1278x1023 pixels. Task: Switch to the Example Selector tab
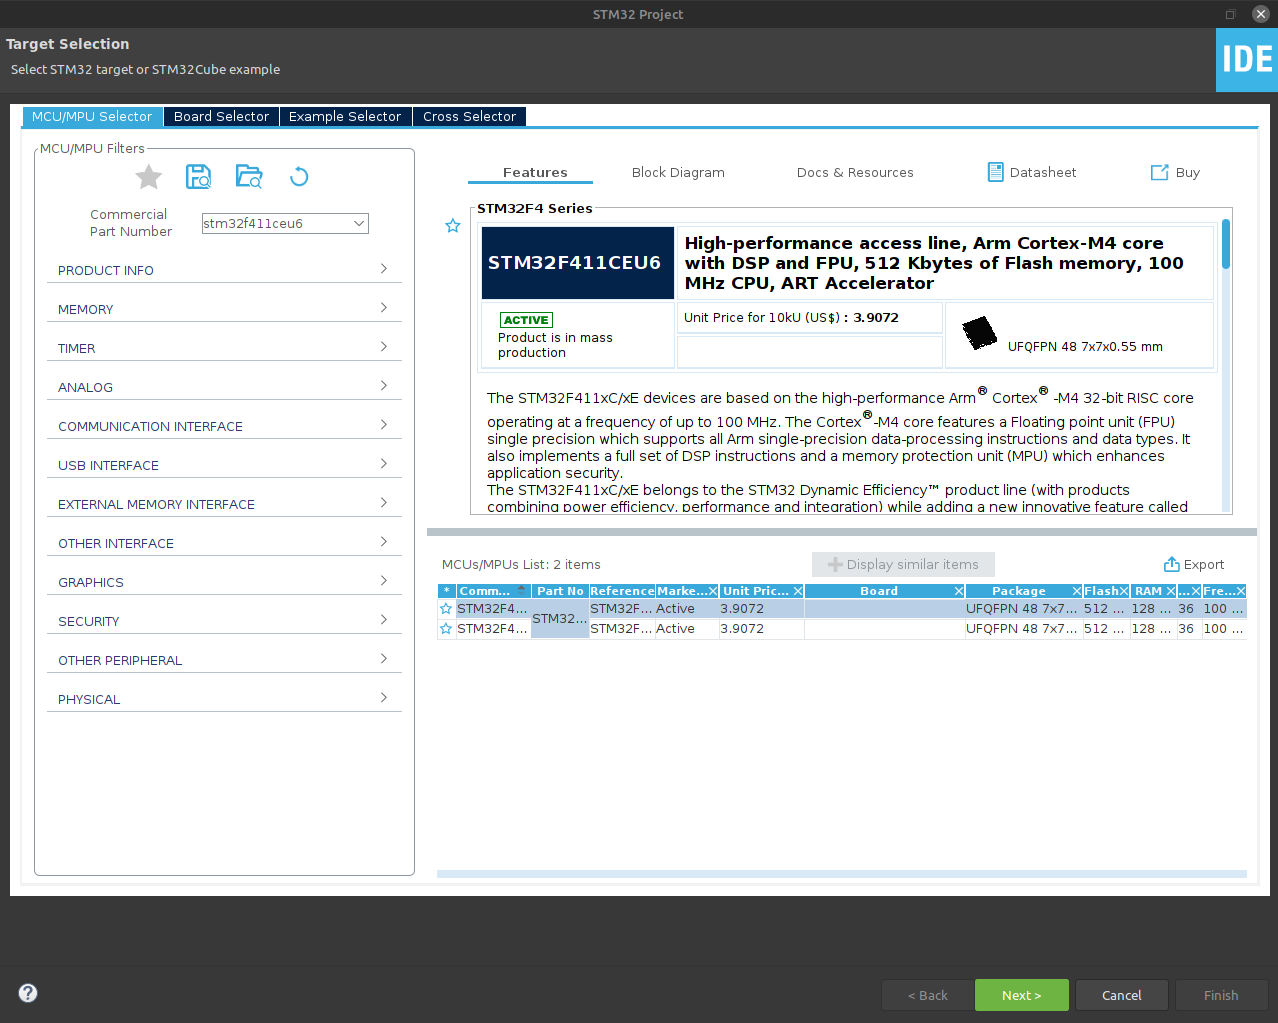coord(345,116)
